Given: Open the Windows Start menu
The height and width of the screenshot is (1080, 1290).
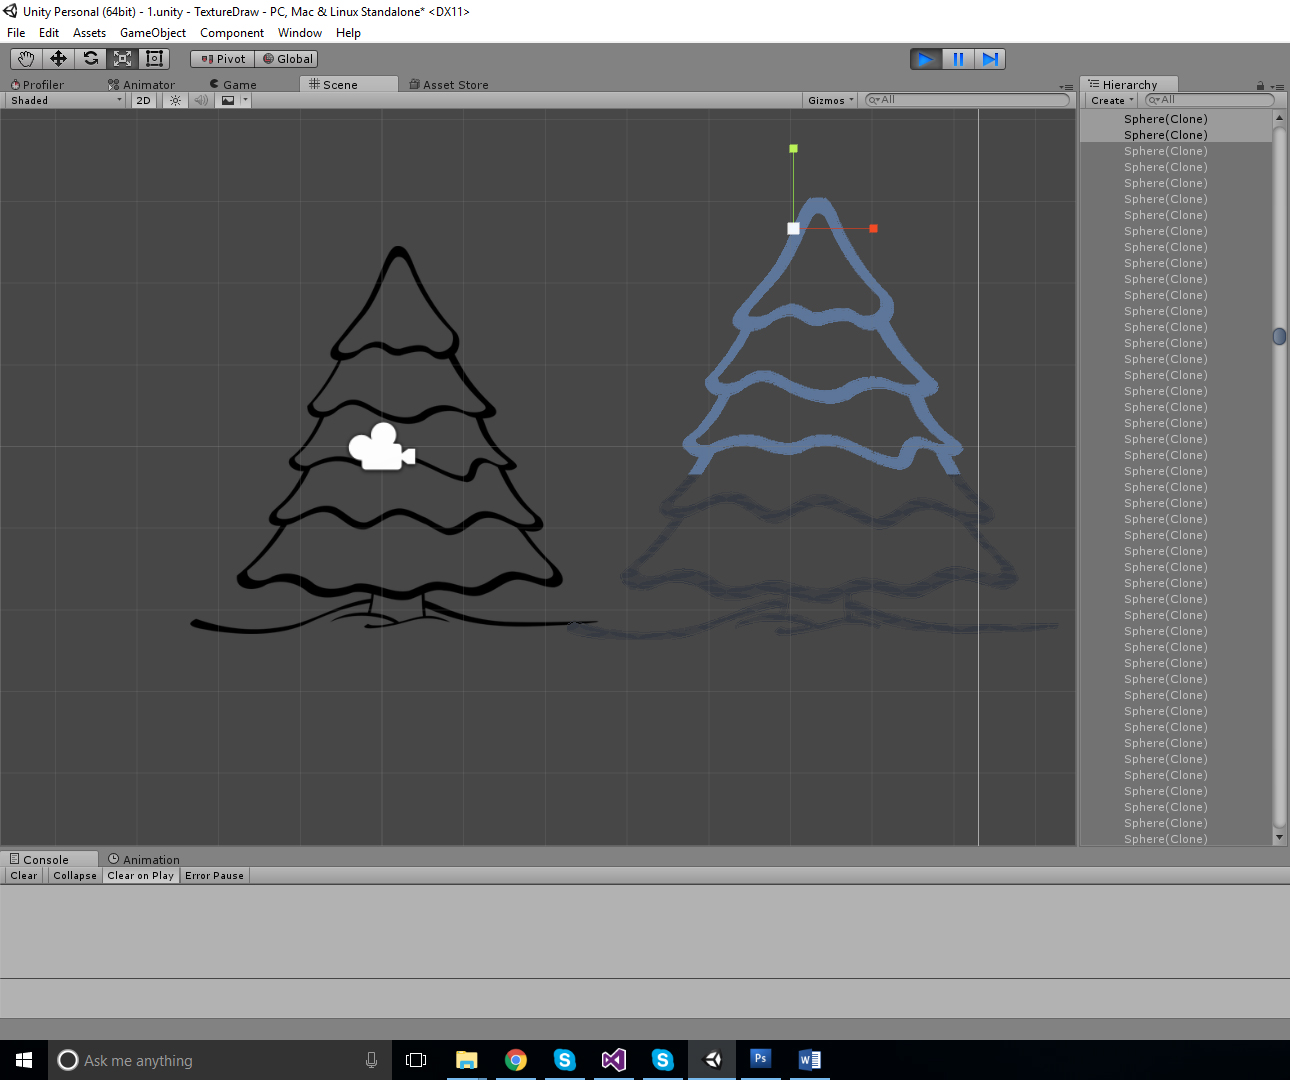Looking at the screenshot, I should (24, 1060).
